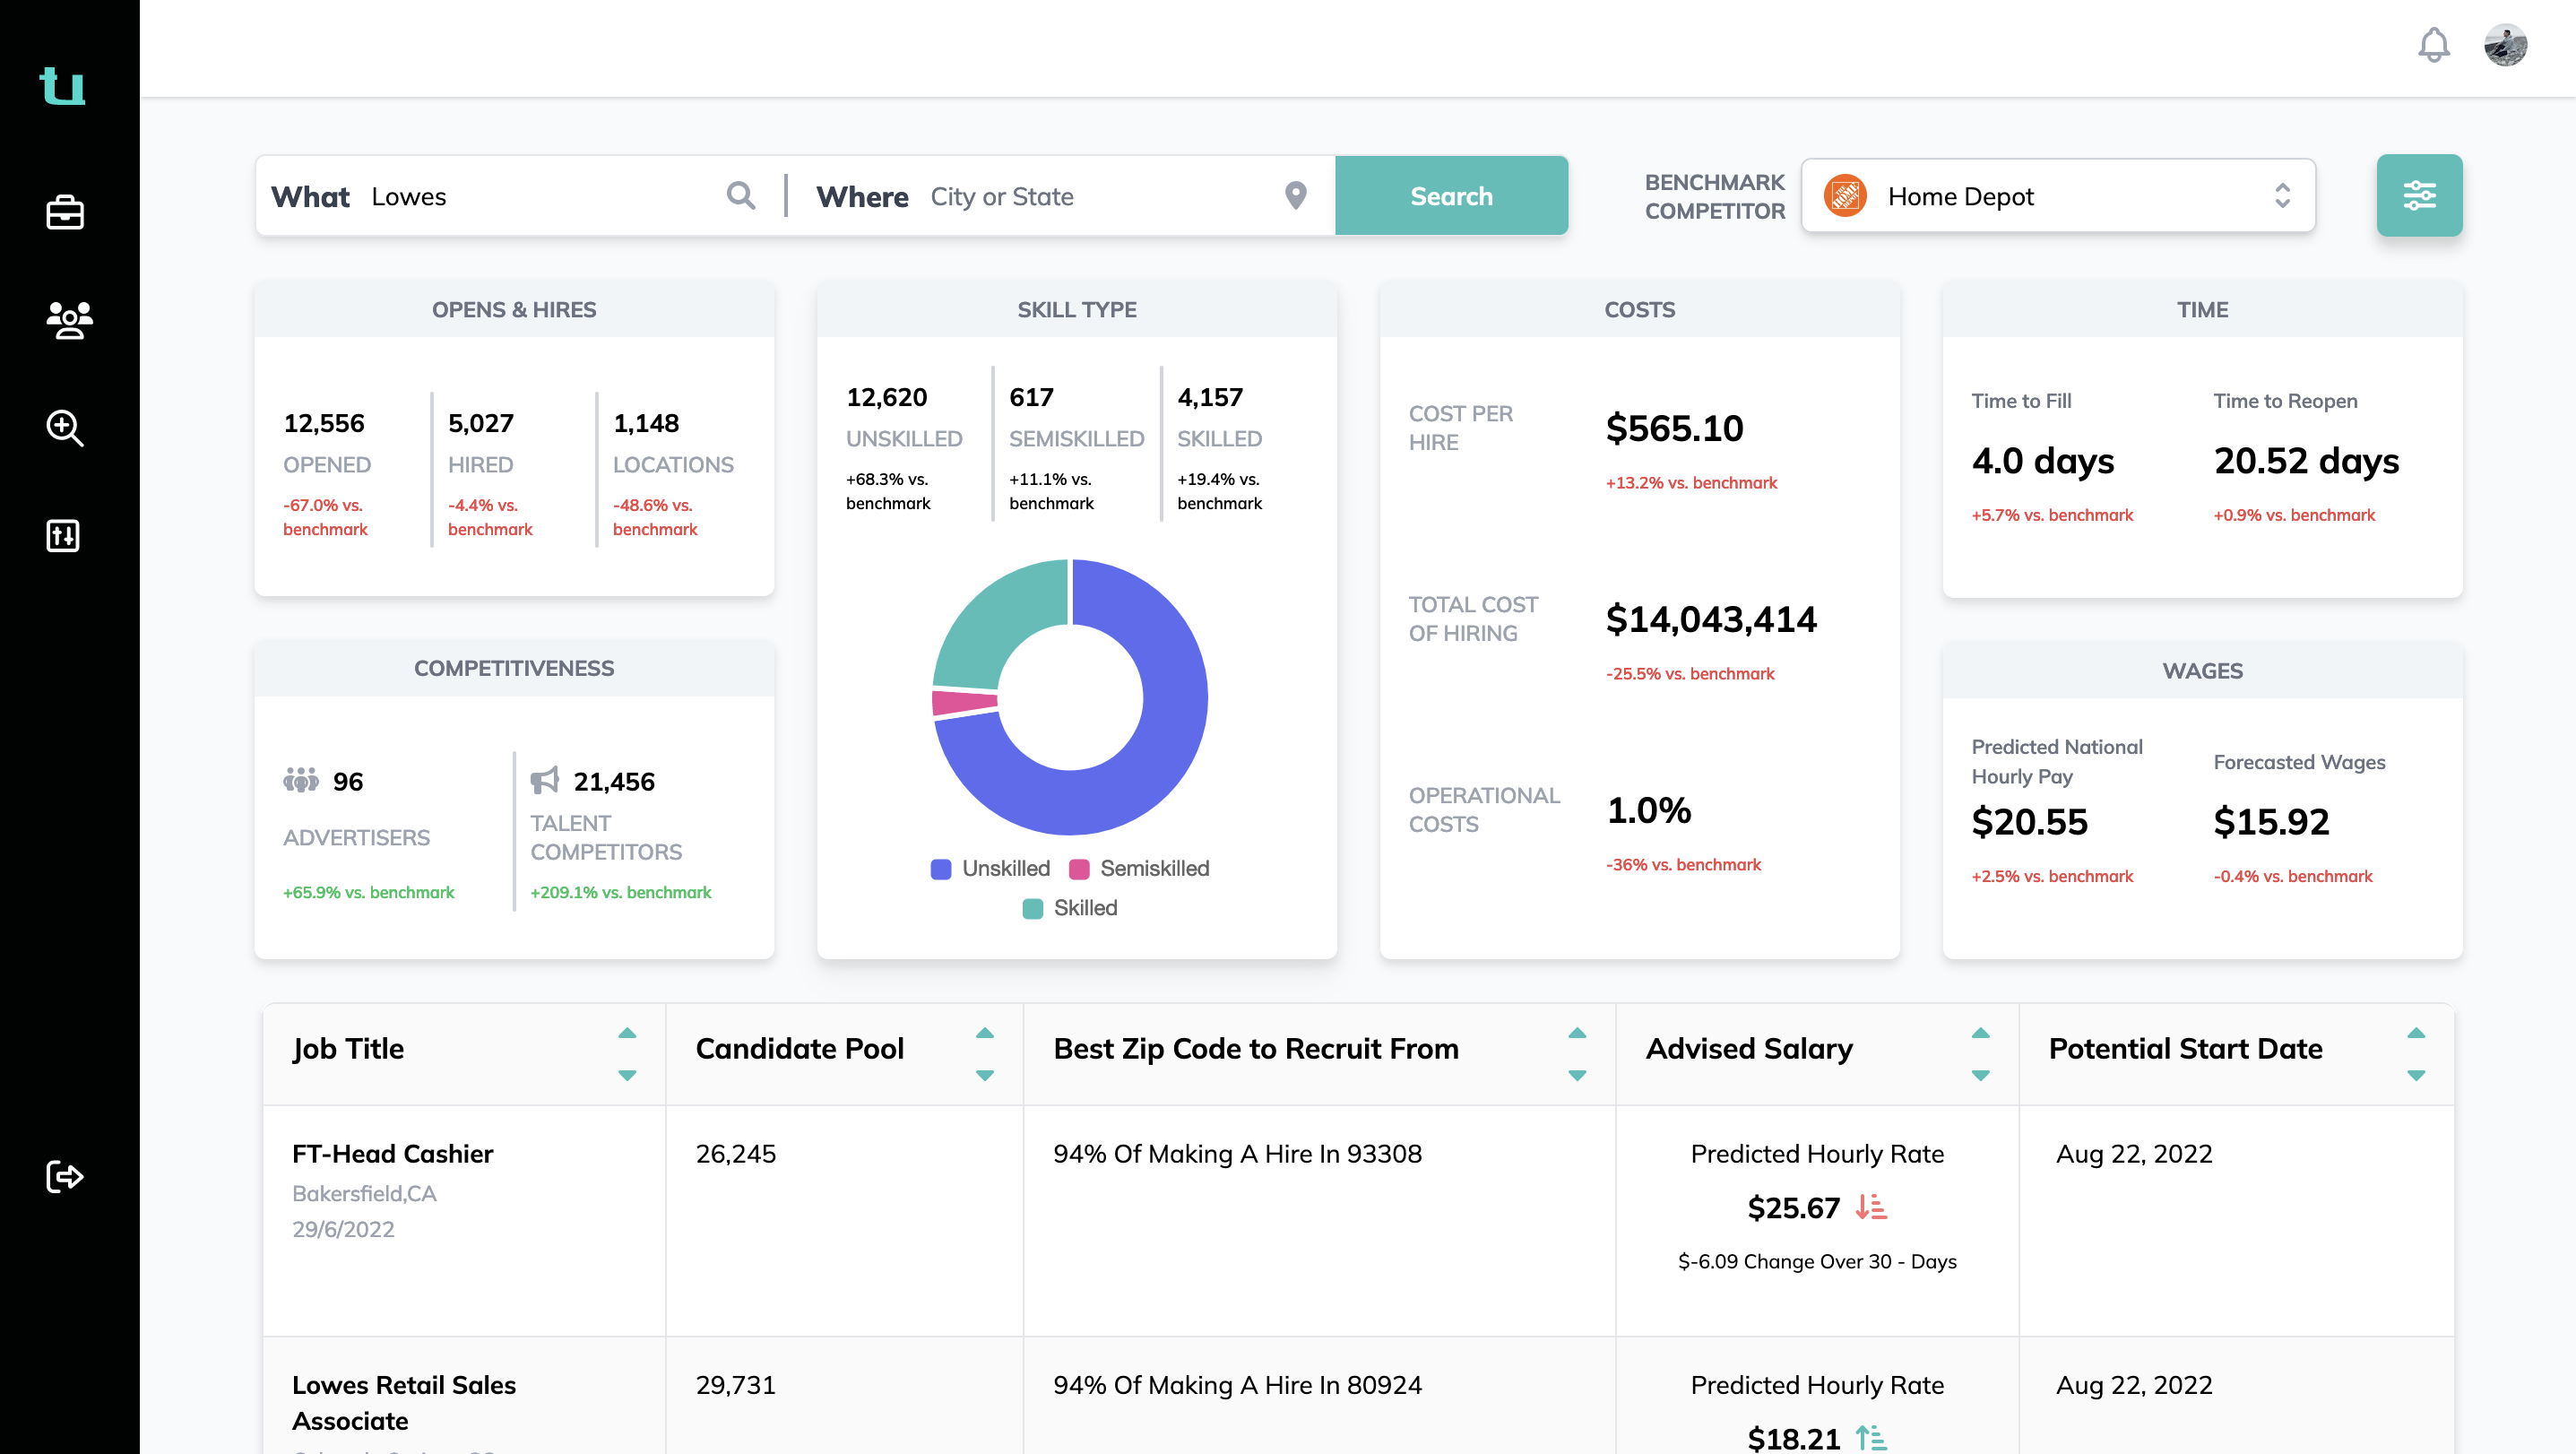Viewport: 2576px width, 1454px height.
Task: Sort Candidate Pool descending arrow
Action: [985, 1076]
